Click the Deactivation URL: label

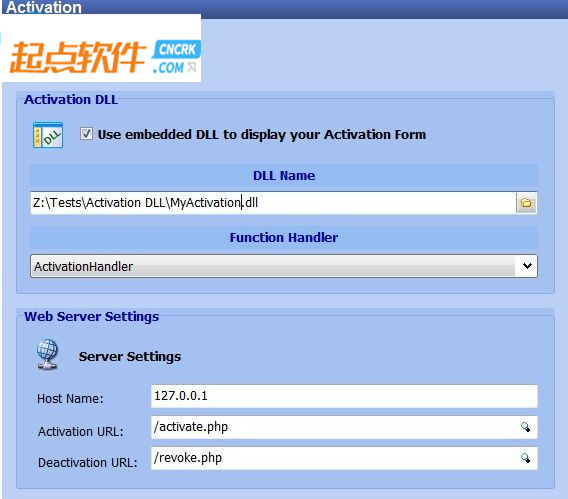(x=88, y=463)
